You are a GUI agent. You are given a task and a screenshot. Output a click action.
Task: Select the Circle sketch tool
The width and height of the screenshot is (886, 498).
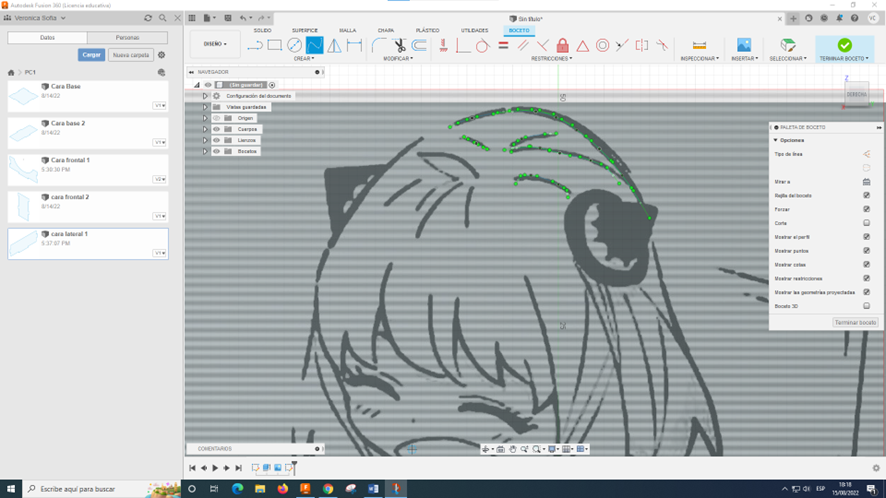point(294,45)
